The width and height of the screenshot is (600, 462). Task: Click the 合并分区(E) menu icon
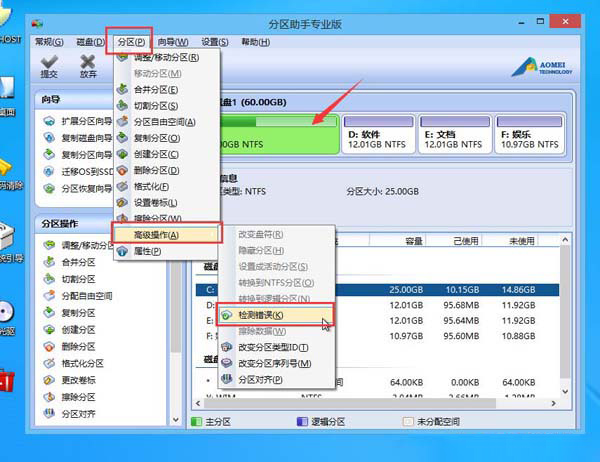(122, 89)
